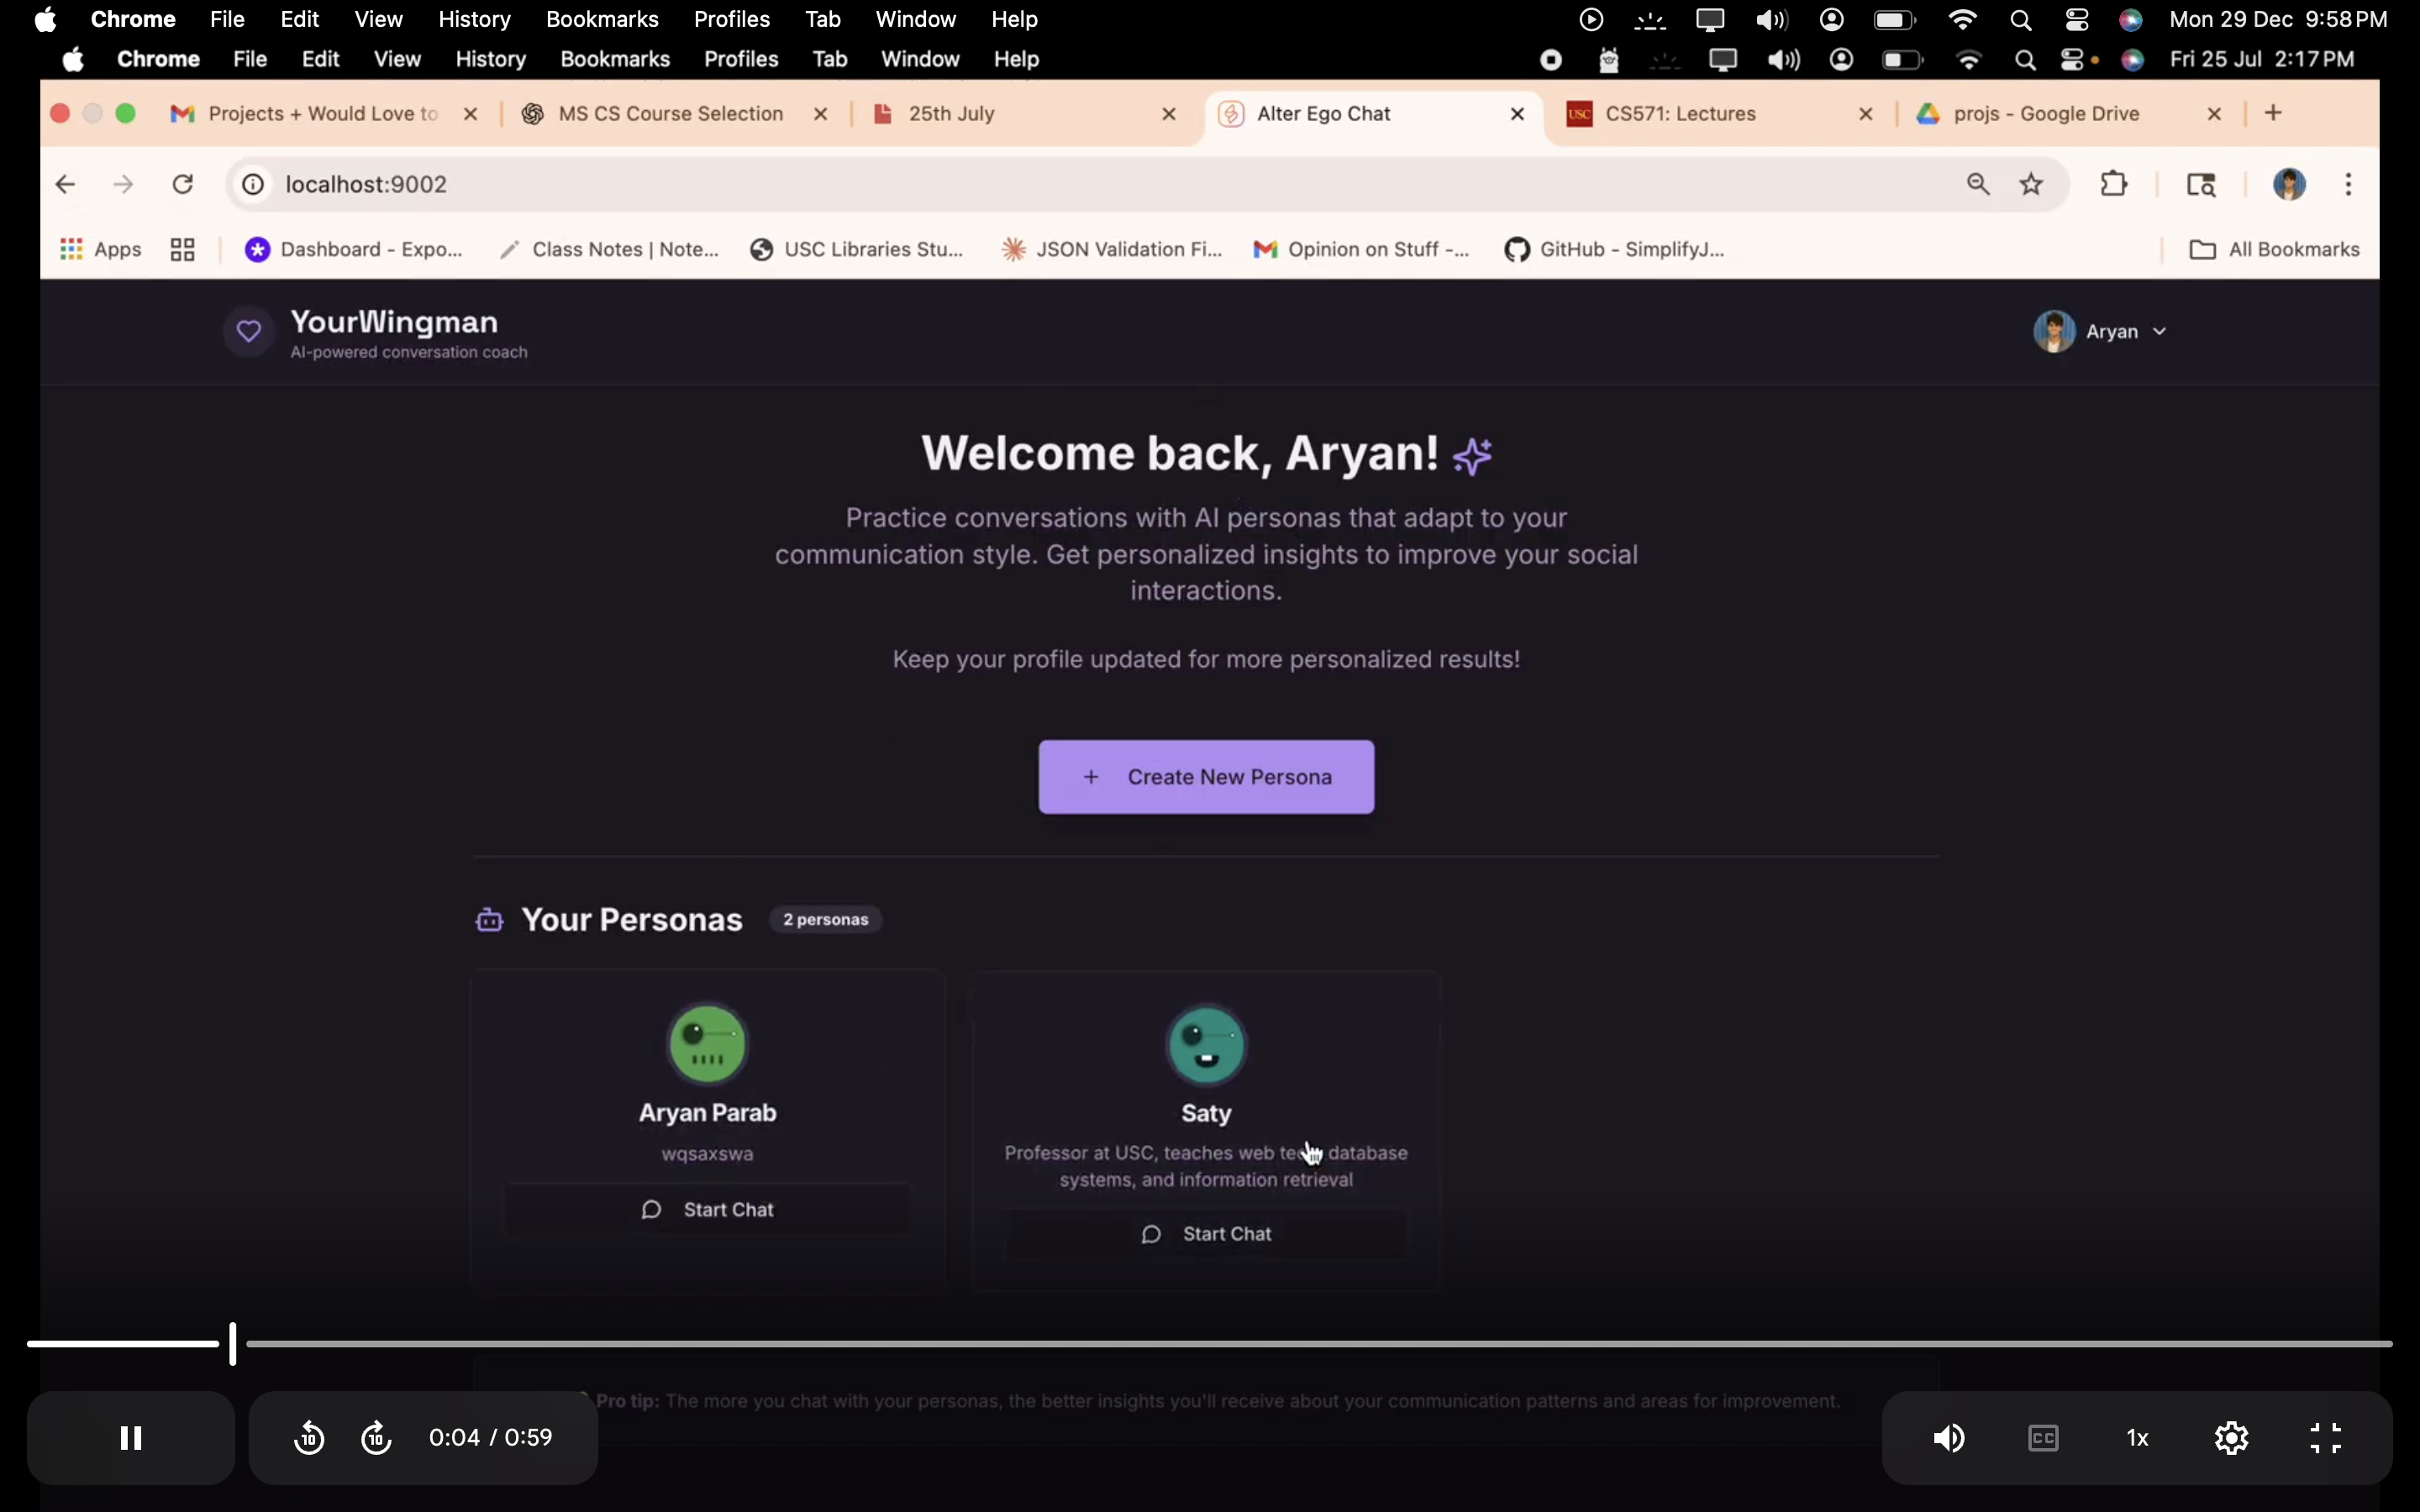Open the Apps bookmark shortcut

pos(101,249)
